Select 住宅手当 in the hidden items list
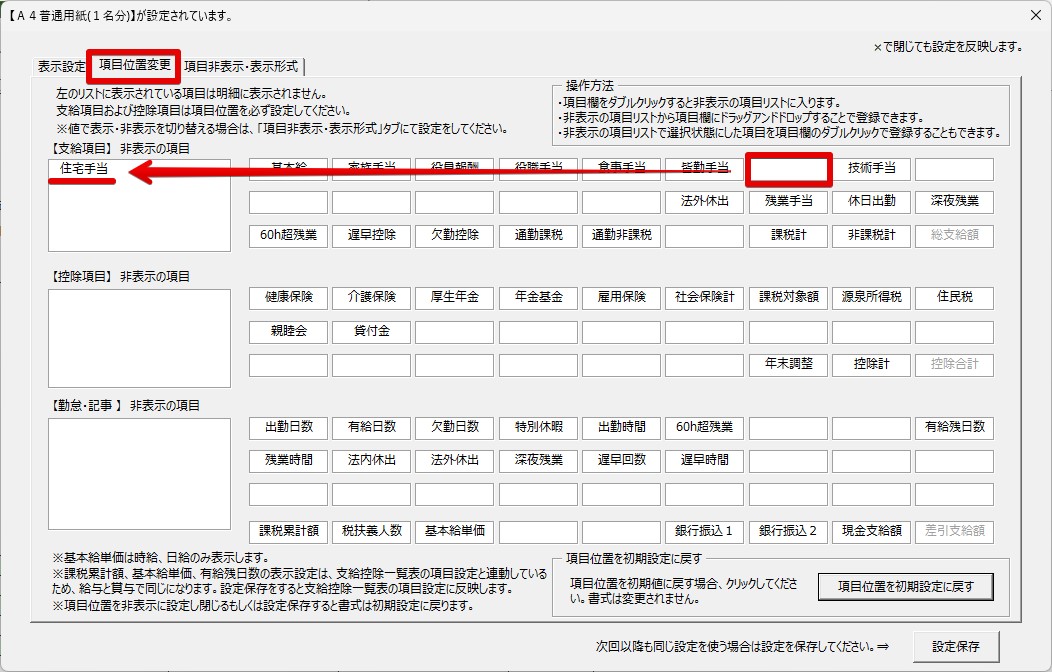 click(x=84, y=169)
